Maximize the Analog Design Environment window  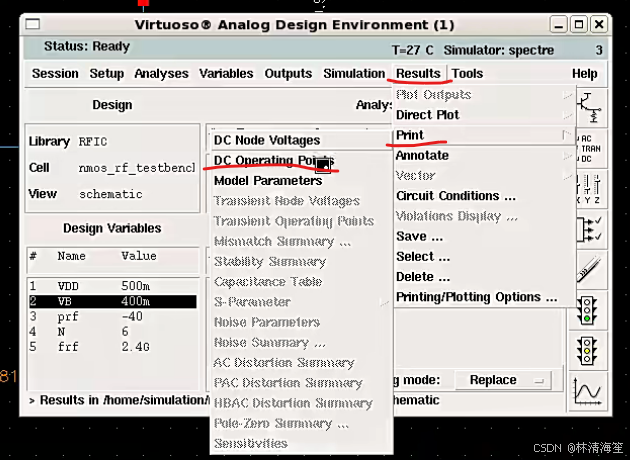pos(579,25)
